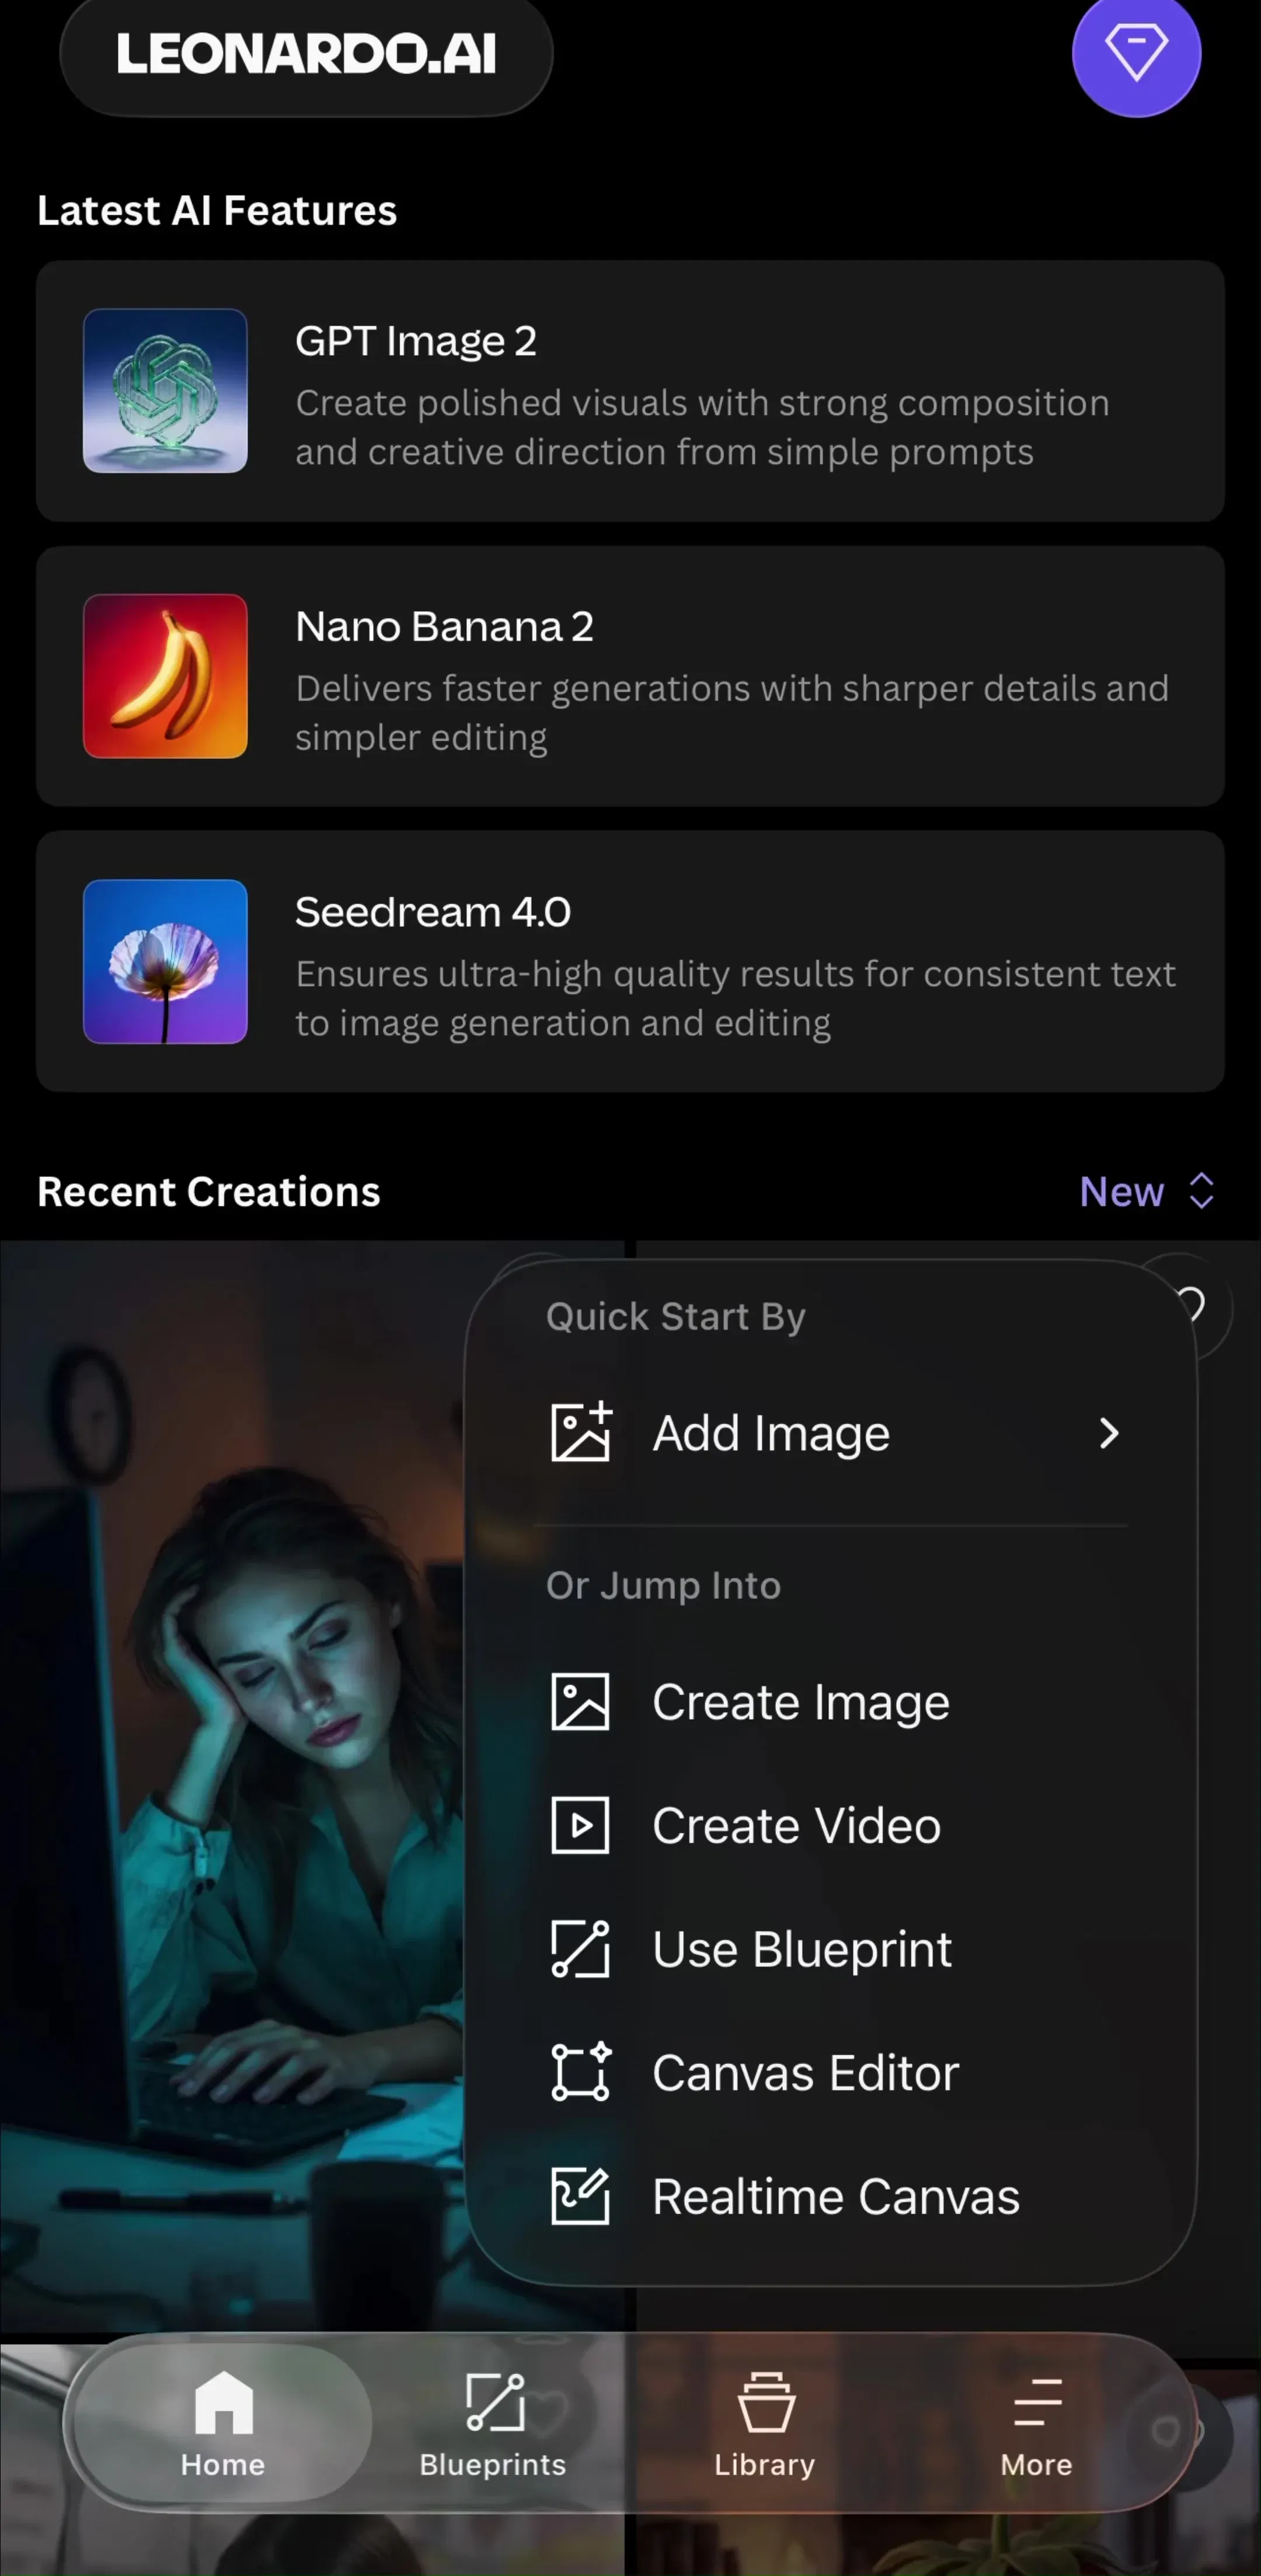Click the Create Video play icon
Image resolution: width=1261 pixels, height=2576 pixels.
(580, 1825)
